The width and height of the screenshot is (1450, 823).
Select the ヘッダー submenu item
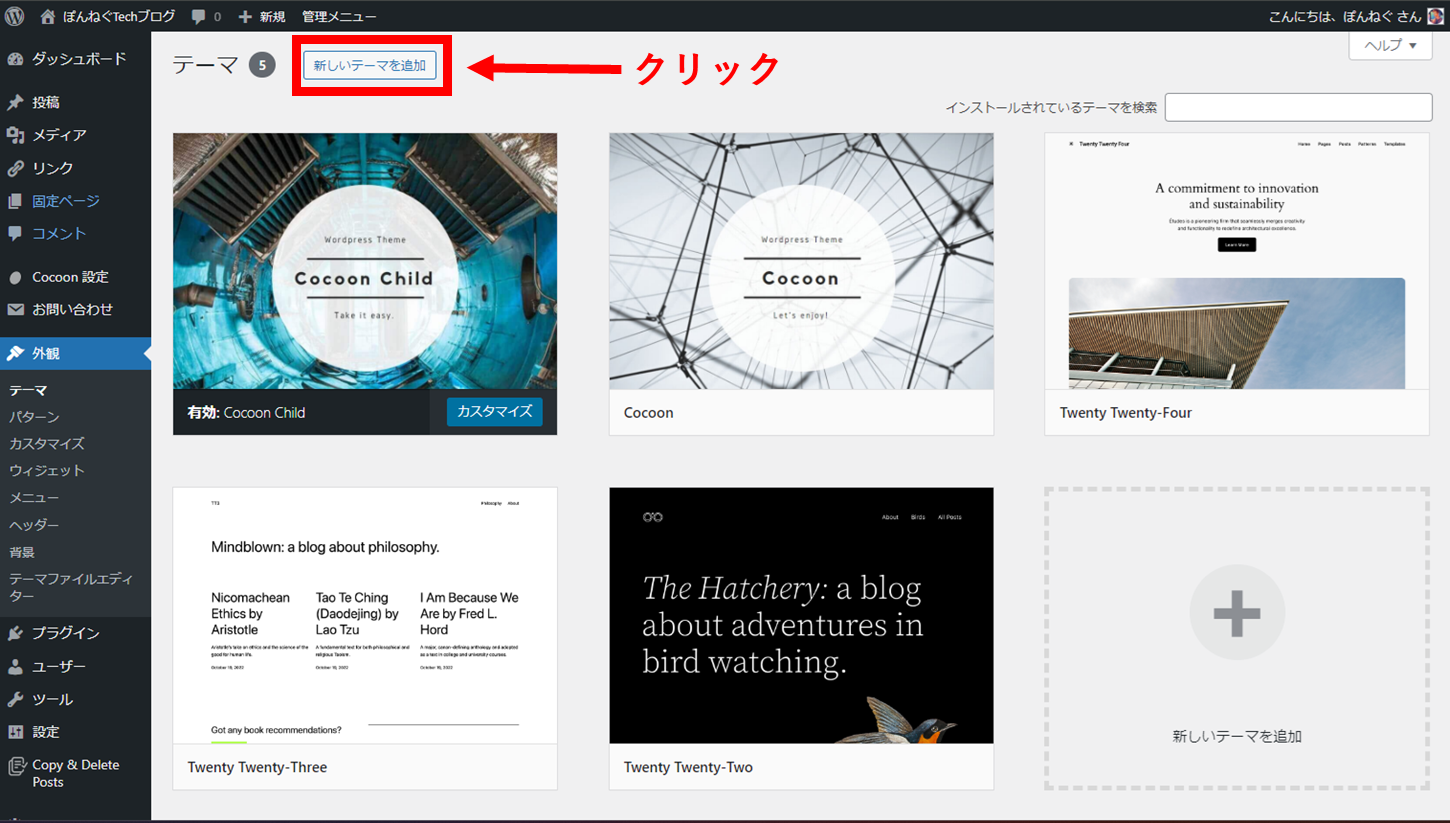tap(34, 525)
